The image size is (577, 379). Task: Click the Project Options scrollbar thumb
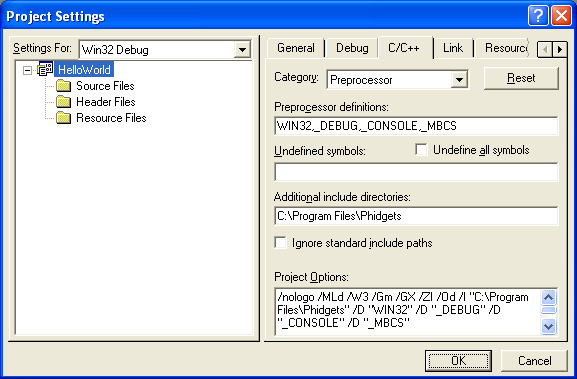(x=549, y=310)
